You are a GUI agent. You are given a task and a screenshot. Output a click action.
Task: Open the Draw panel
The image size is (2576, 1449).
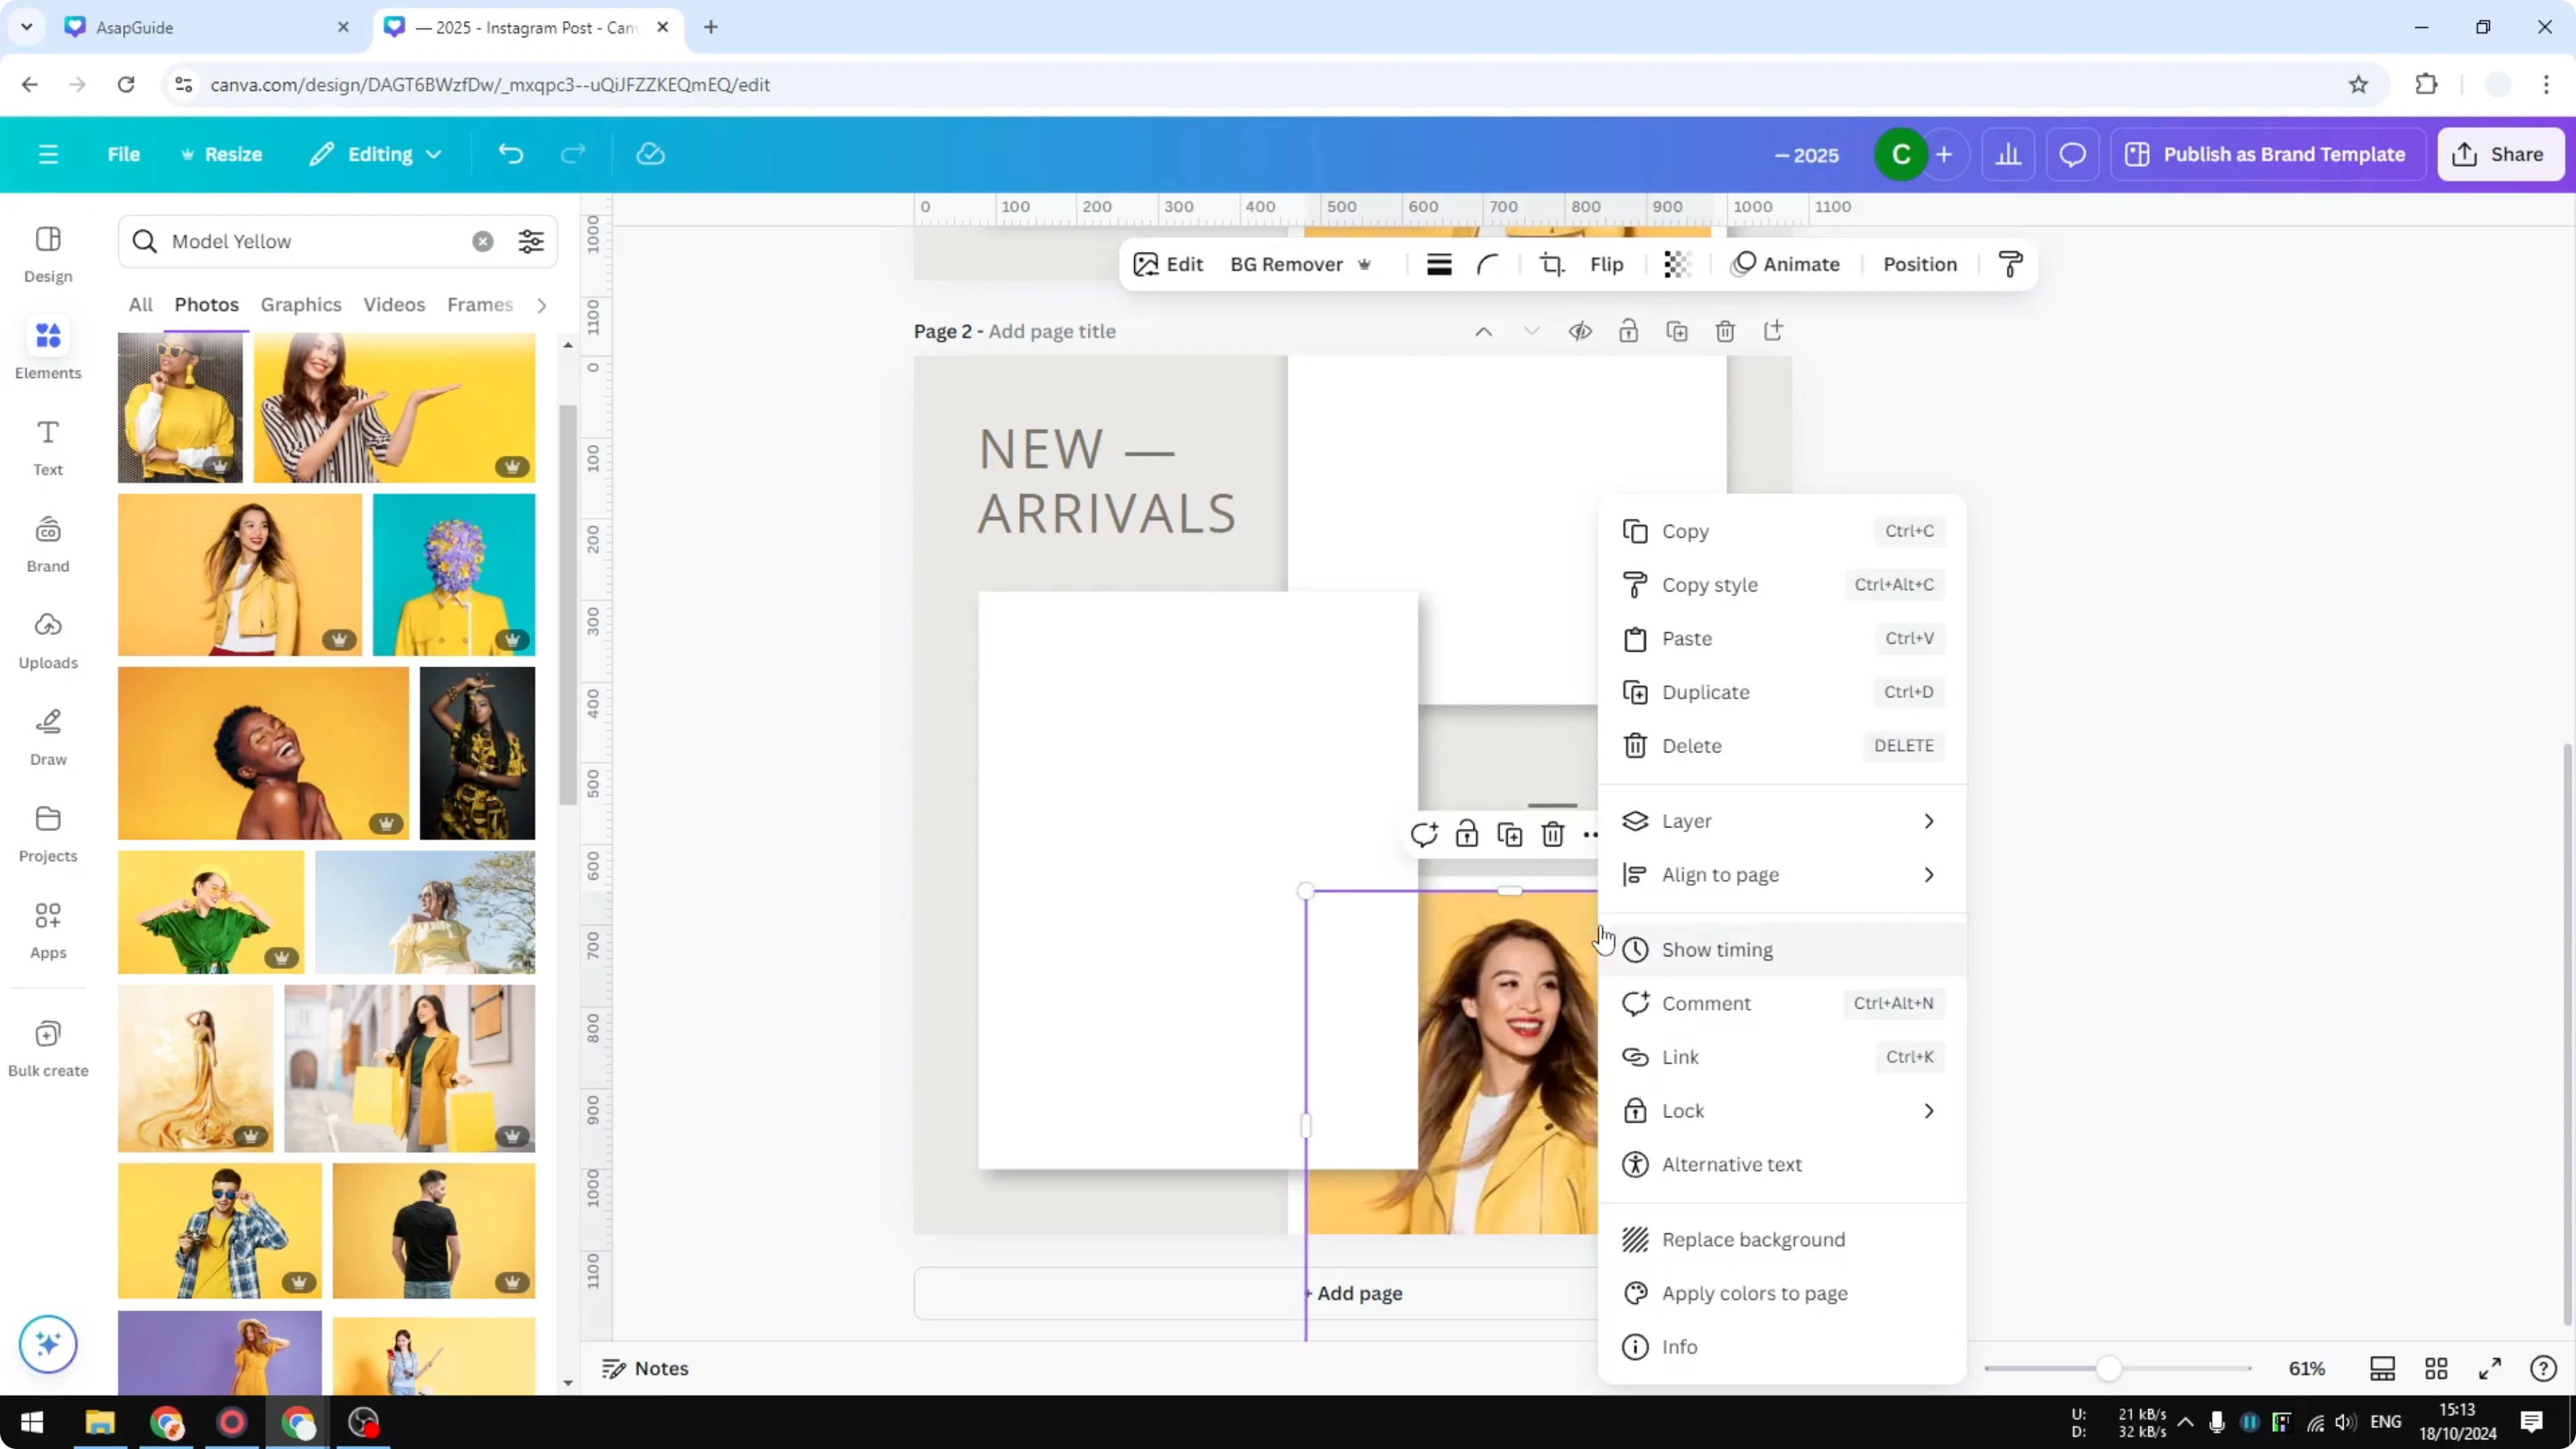tap(47, 735)
